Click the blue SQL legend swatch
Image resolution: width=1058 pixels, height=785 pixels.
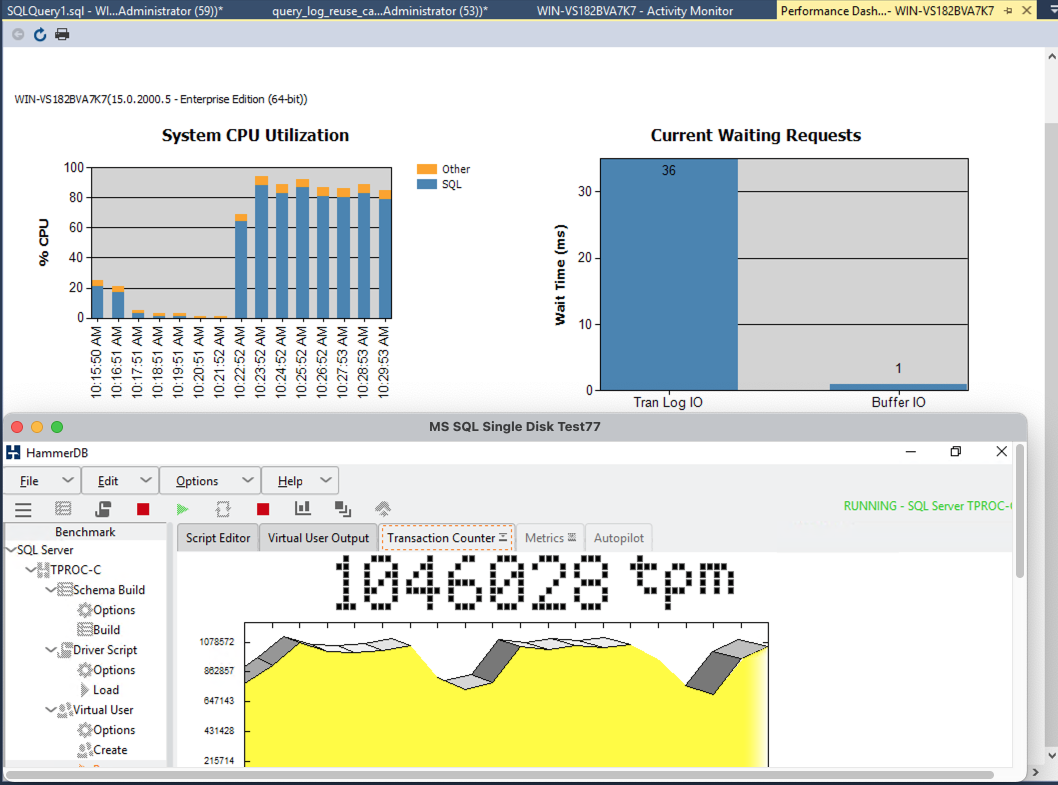coord(426,184)
